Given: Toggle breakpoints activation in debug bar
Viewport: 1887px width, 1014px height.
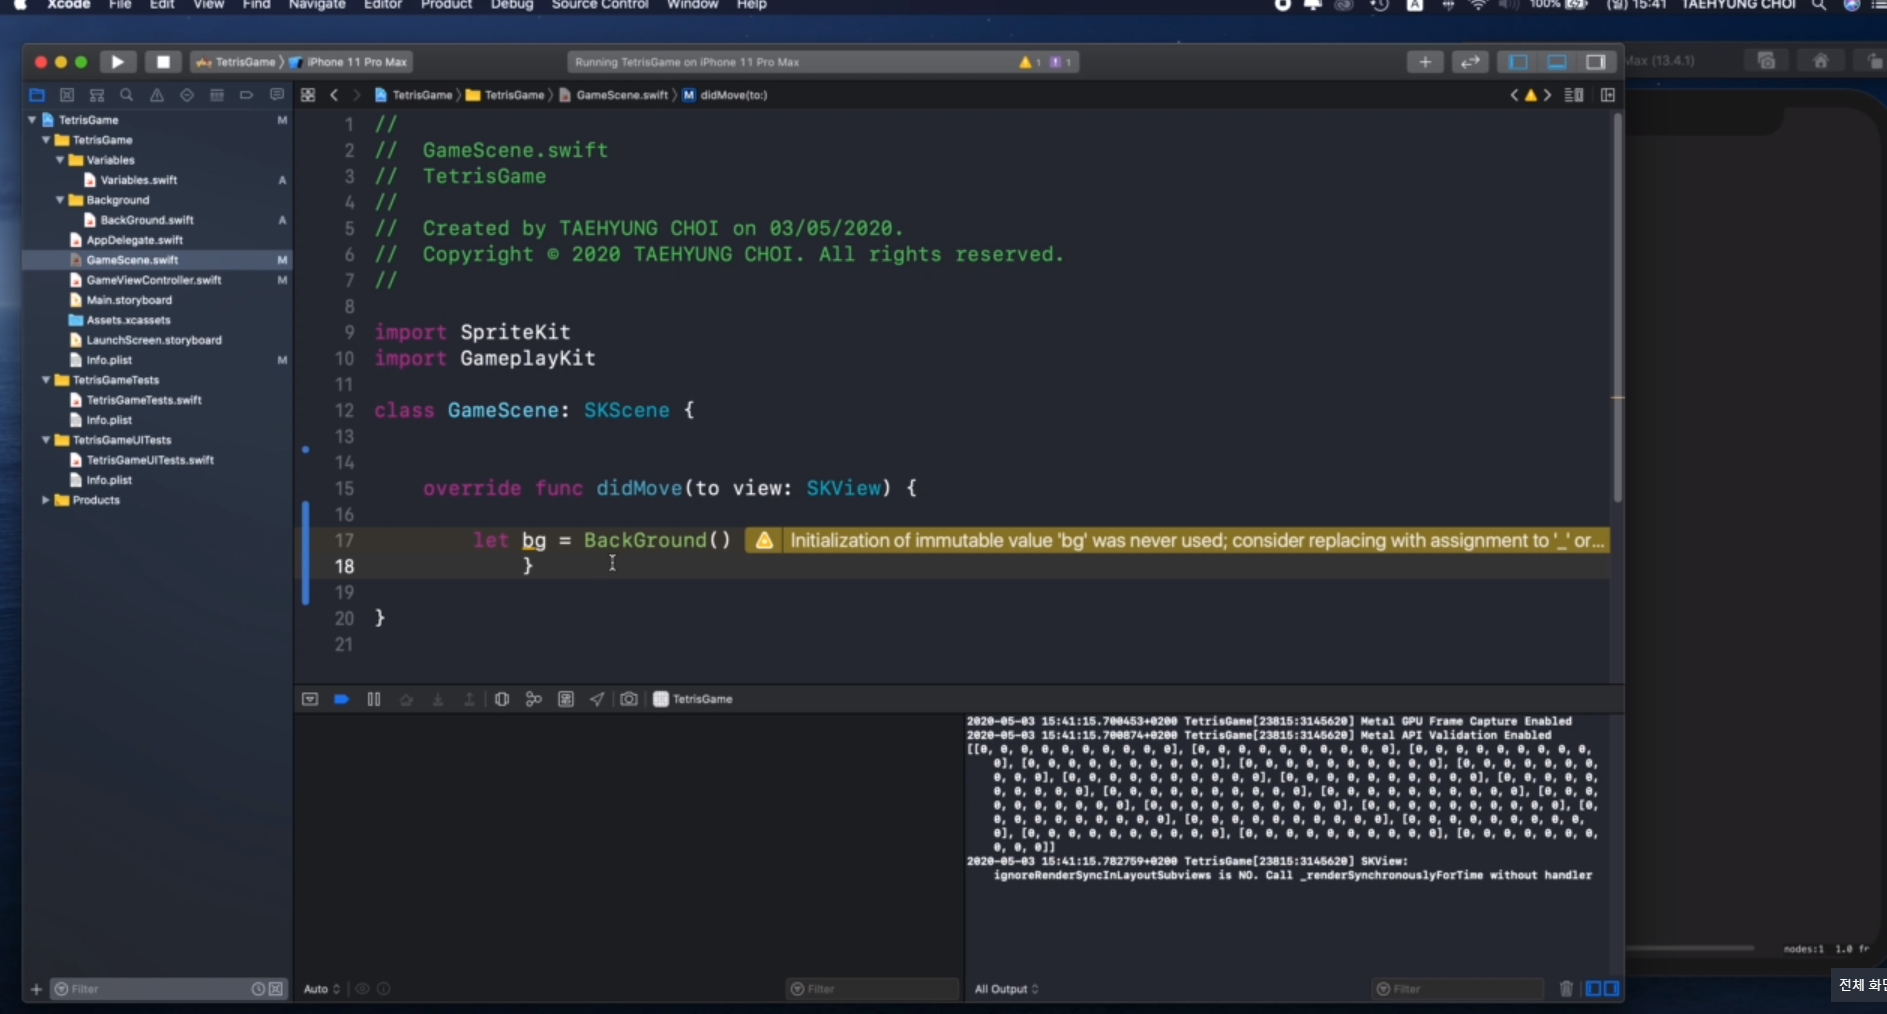Looking at the screenshot, I should [x=341, y=699].
